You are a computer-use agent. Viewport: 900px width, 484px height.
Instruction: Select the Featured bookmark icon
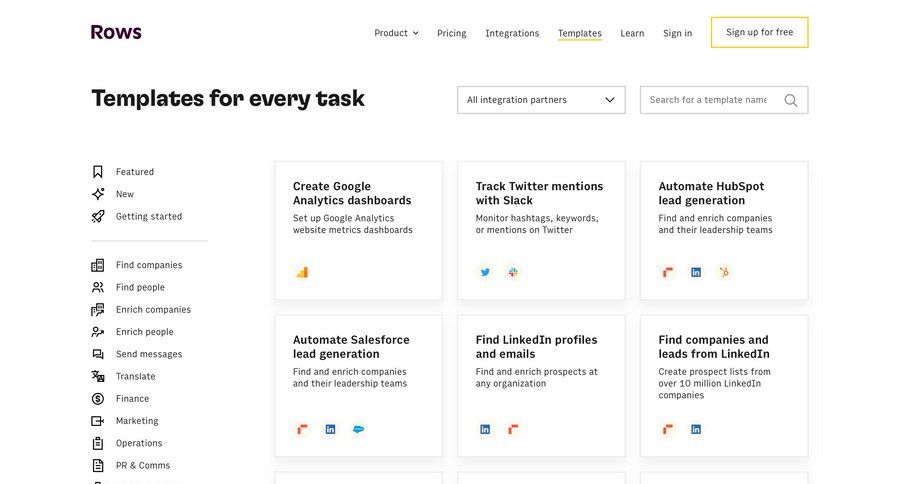point(98,172)
